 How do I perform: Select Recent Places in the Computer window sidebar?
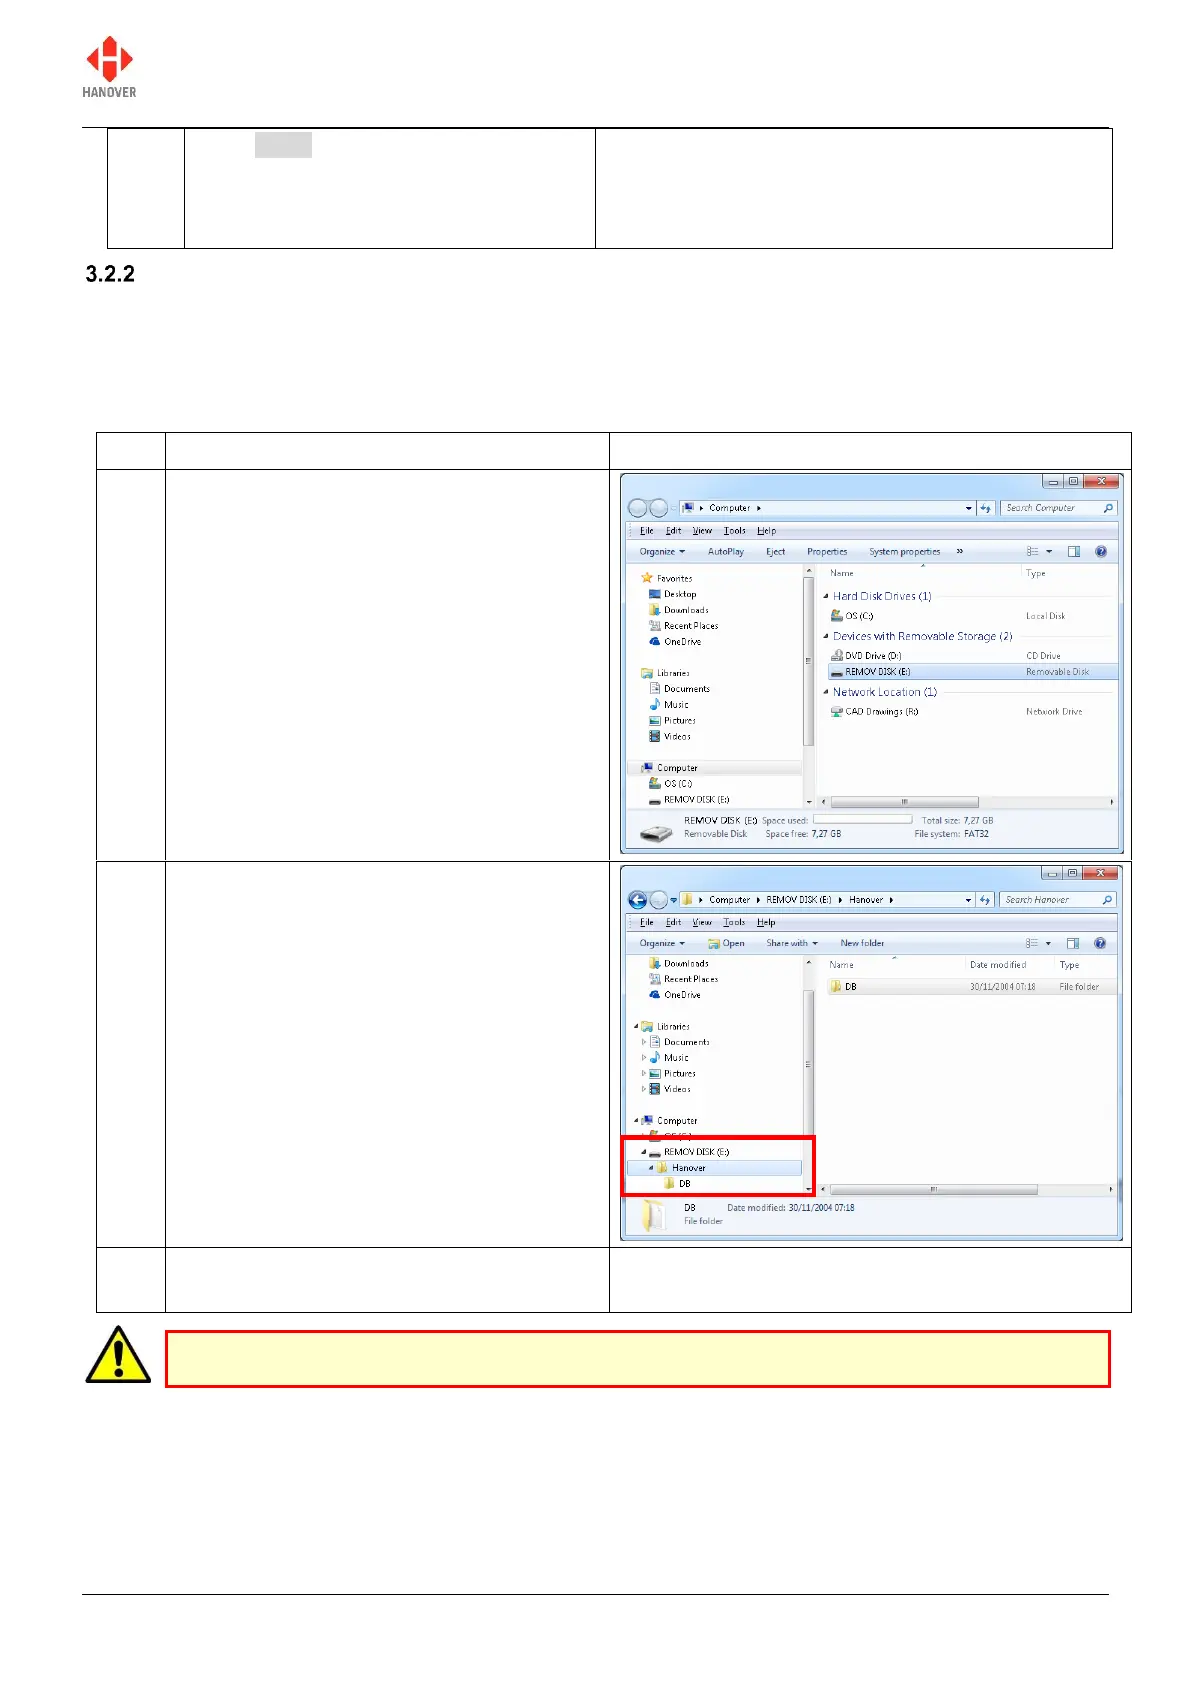[683, 626]
